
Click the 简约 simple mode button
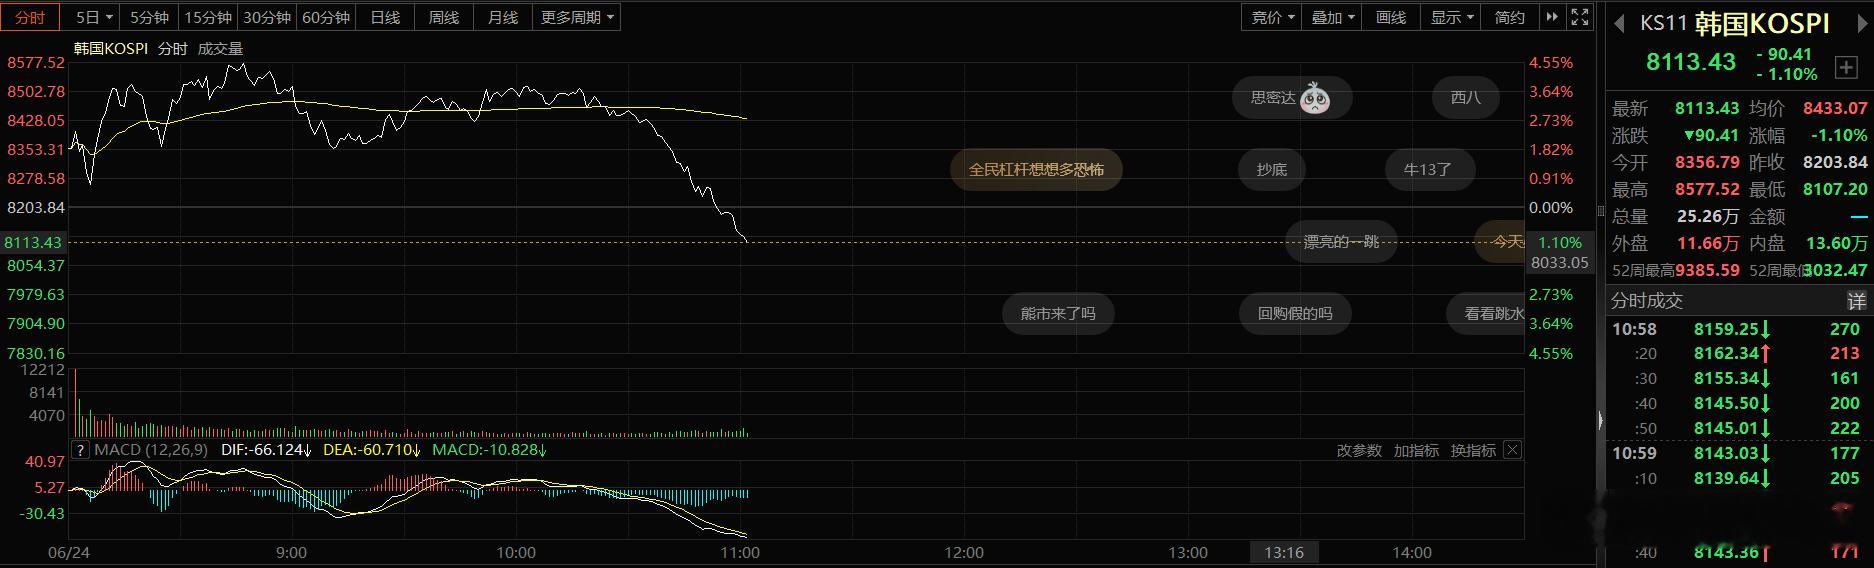1510,17
